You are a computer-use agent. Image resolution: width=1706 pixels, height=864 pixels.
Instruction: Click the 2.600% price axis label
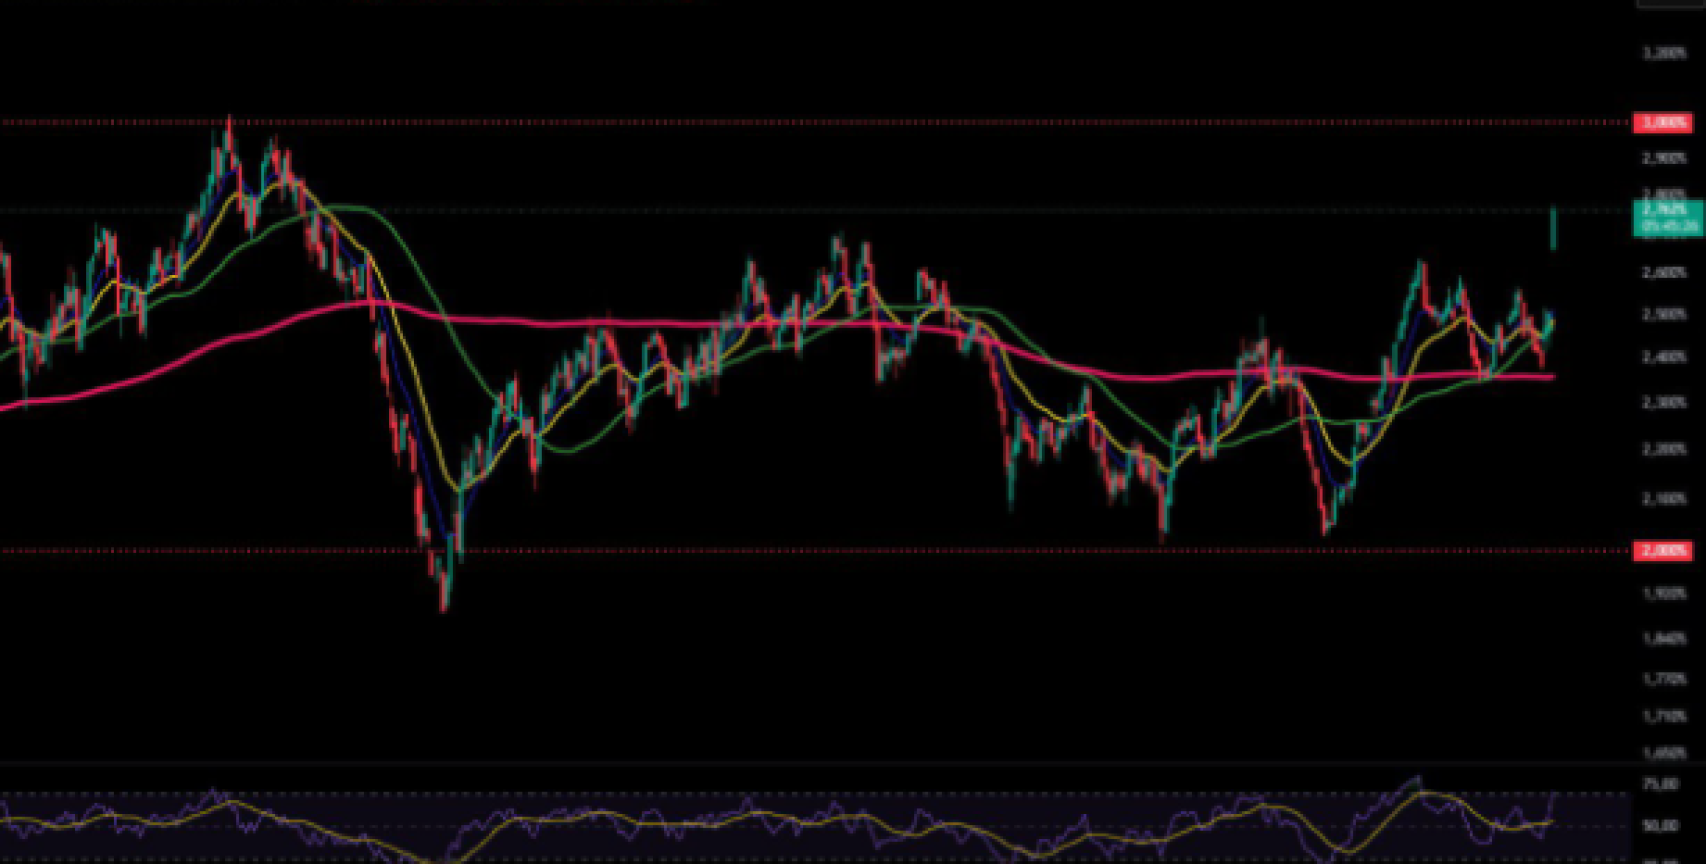(1664, 273)
